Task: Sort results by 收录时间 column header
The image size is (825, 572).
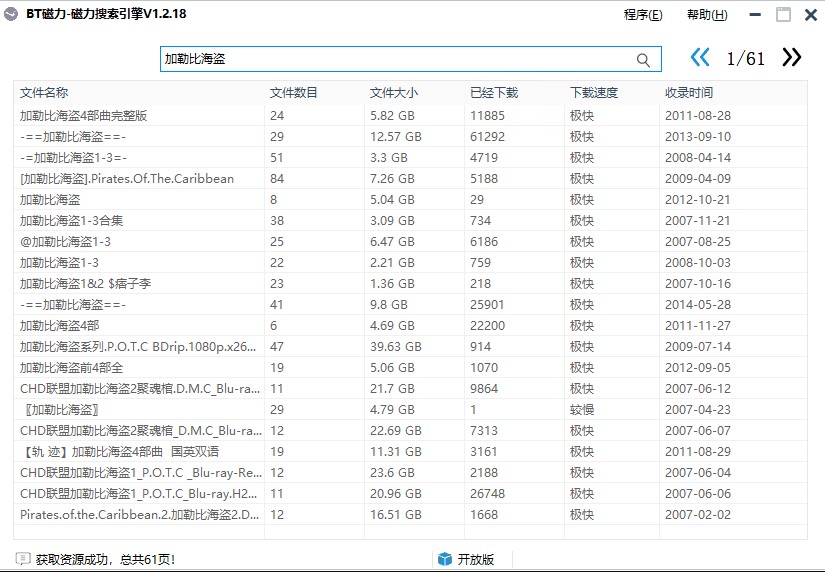Action: pyautogui.click(x=689, y=93)
